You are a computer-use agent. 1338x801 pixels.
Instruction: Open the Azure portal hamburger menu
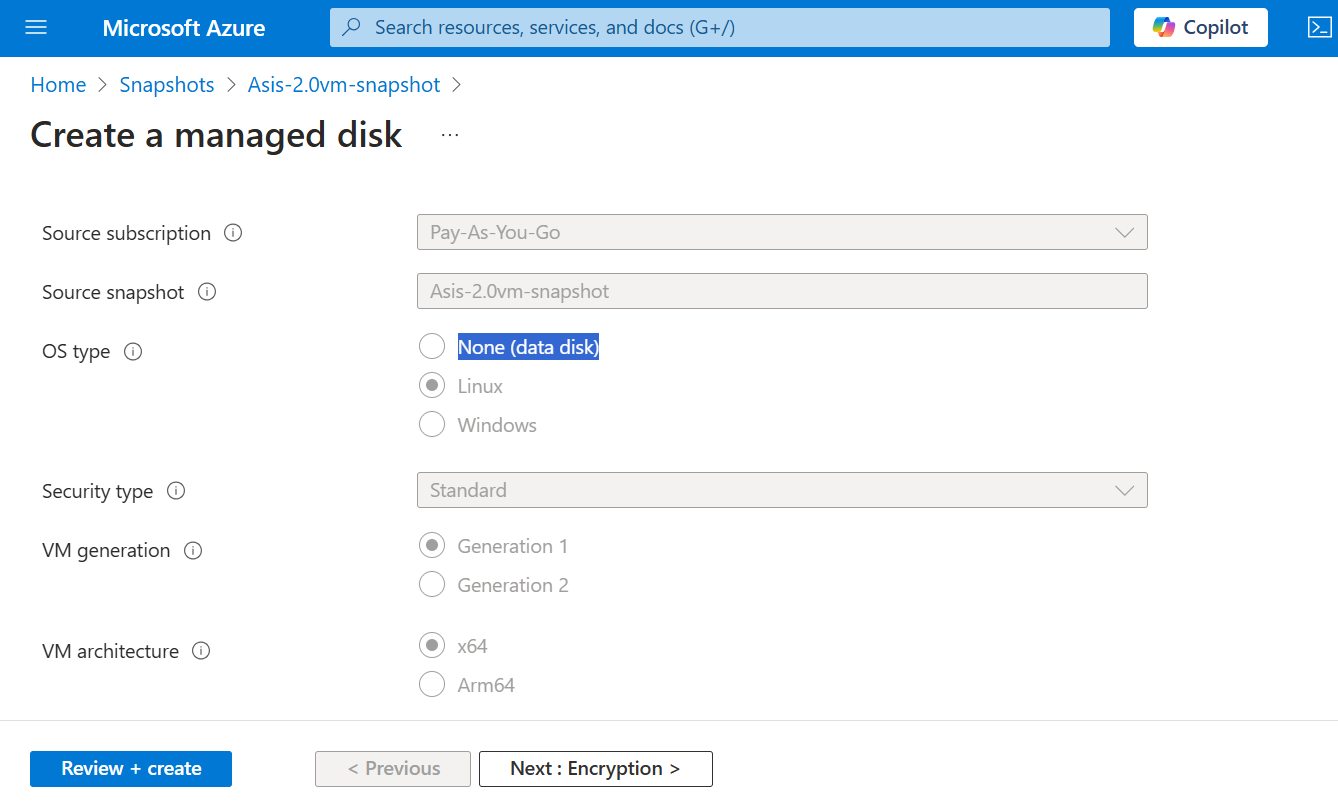tap(36, 27)
